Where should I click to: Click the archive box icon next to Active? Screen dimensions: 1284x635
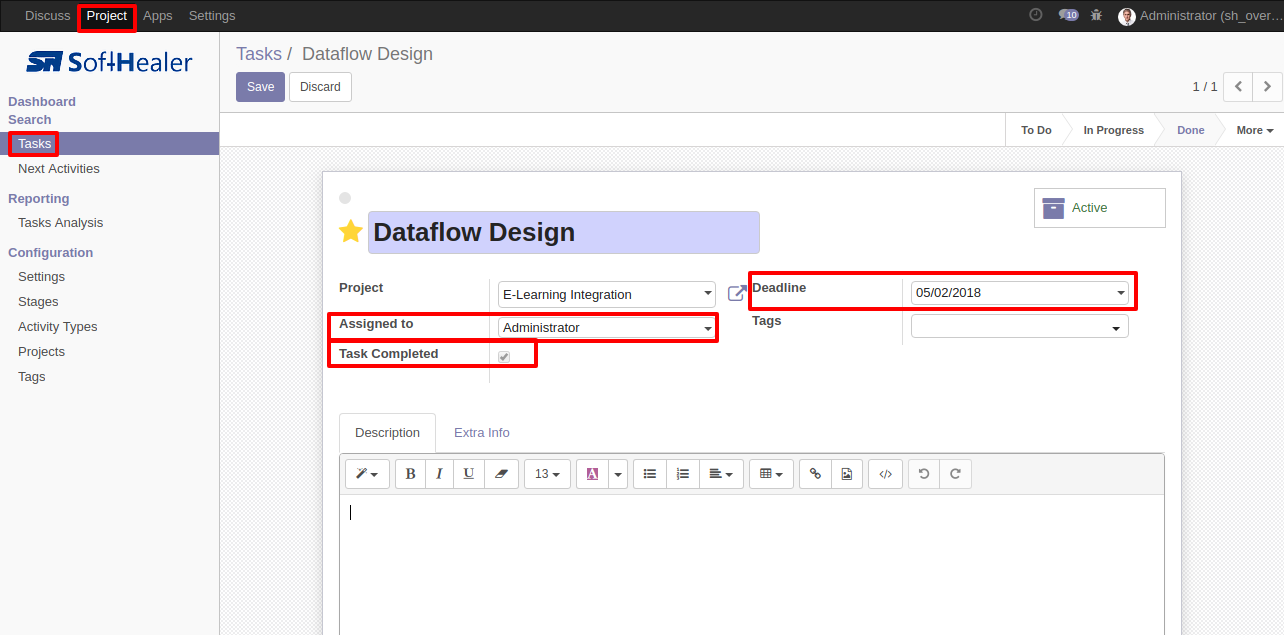[x=1053, y=208]
